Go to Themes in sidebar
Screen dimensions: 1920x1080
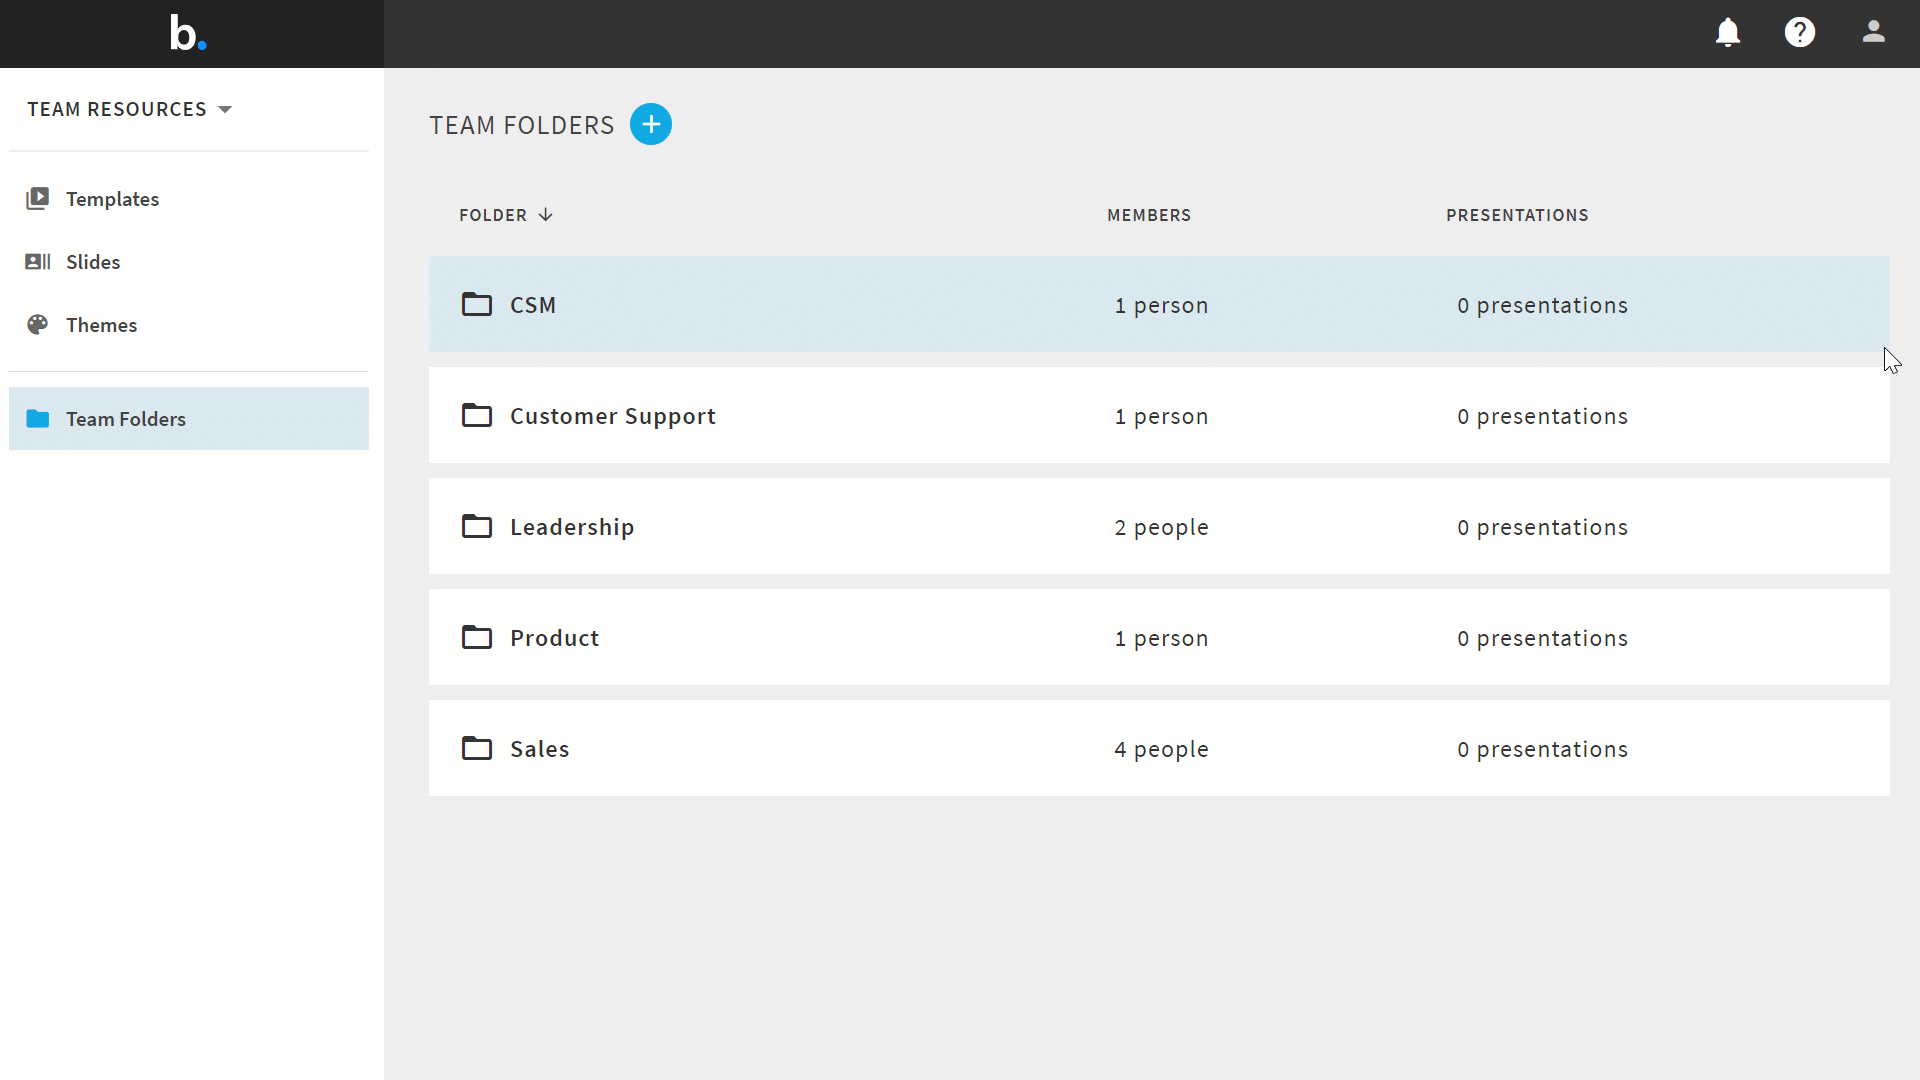[189, 325]
